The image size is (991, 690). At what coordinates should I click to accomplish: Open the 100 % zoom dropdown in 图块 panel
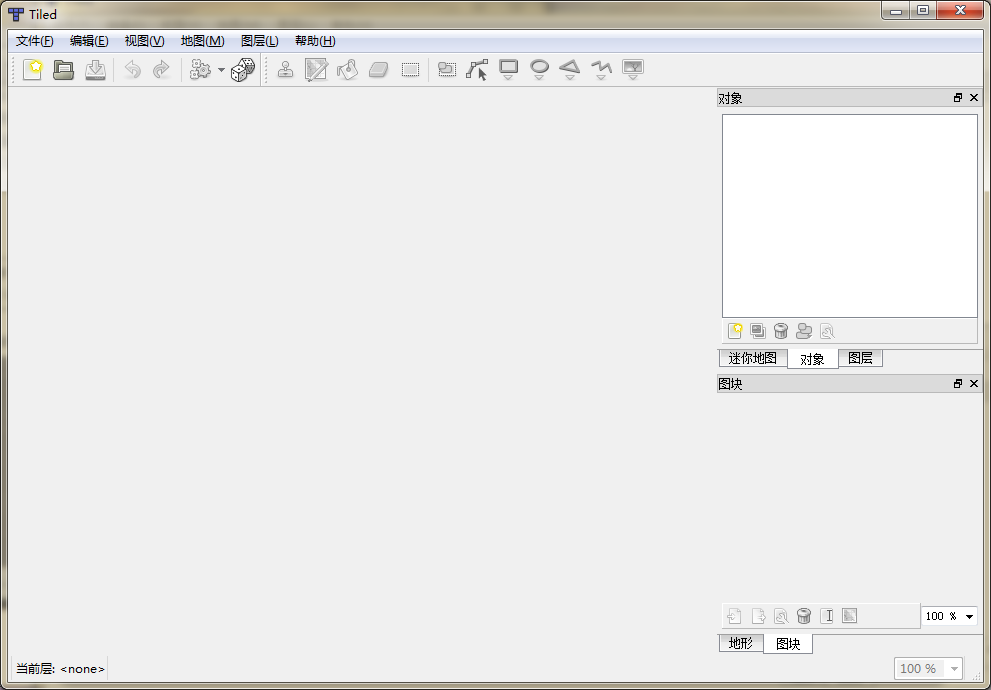pyautogui.click(x=949, y=616)
